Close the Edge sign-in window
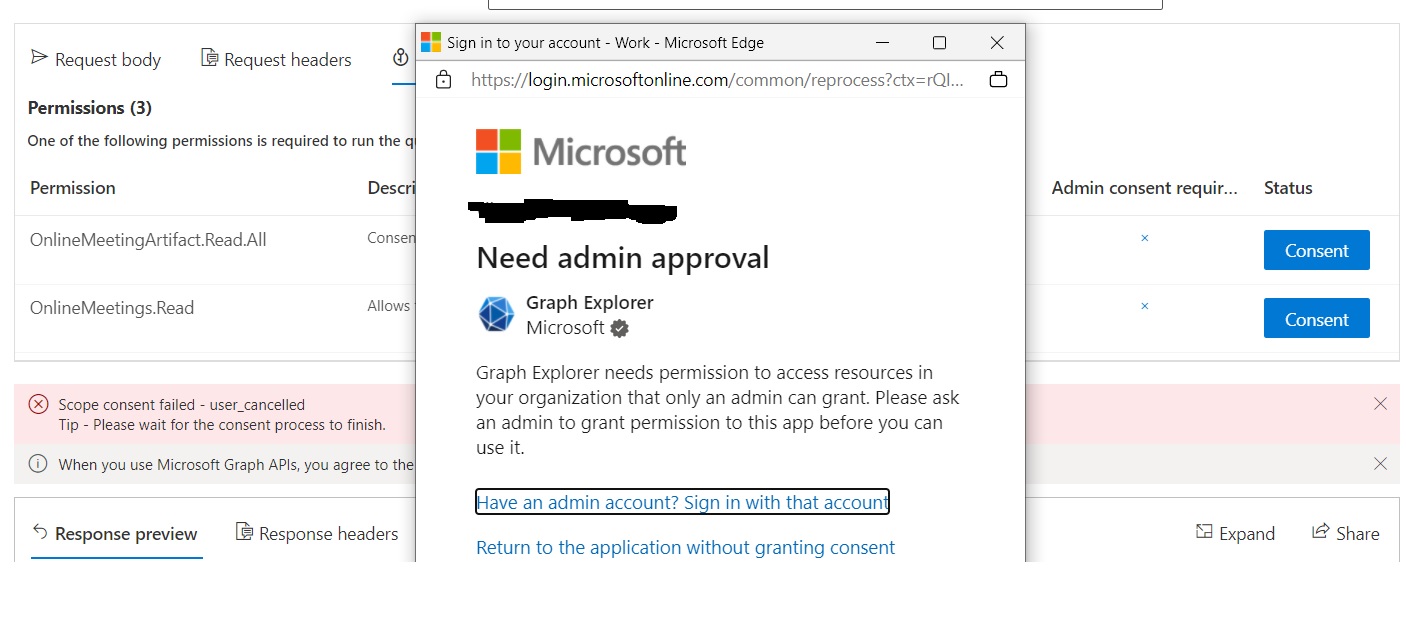The image size is (1406, 643). coord(996,43)
